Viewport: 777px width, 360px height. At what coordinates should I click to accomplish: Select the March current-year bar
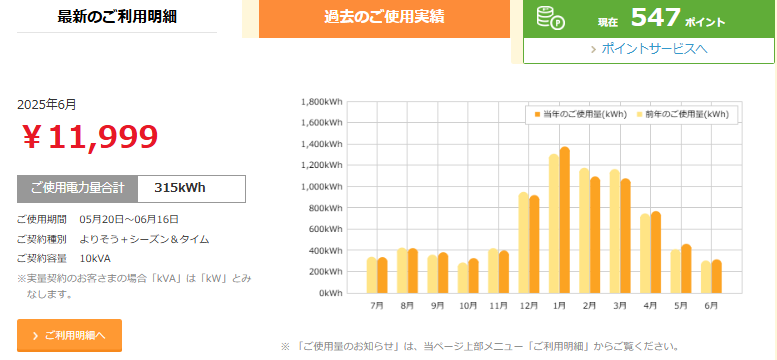(x=625, y=236)
